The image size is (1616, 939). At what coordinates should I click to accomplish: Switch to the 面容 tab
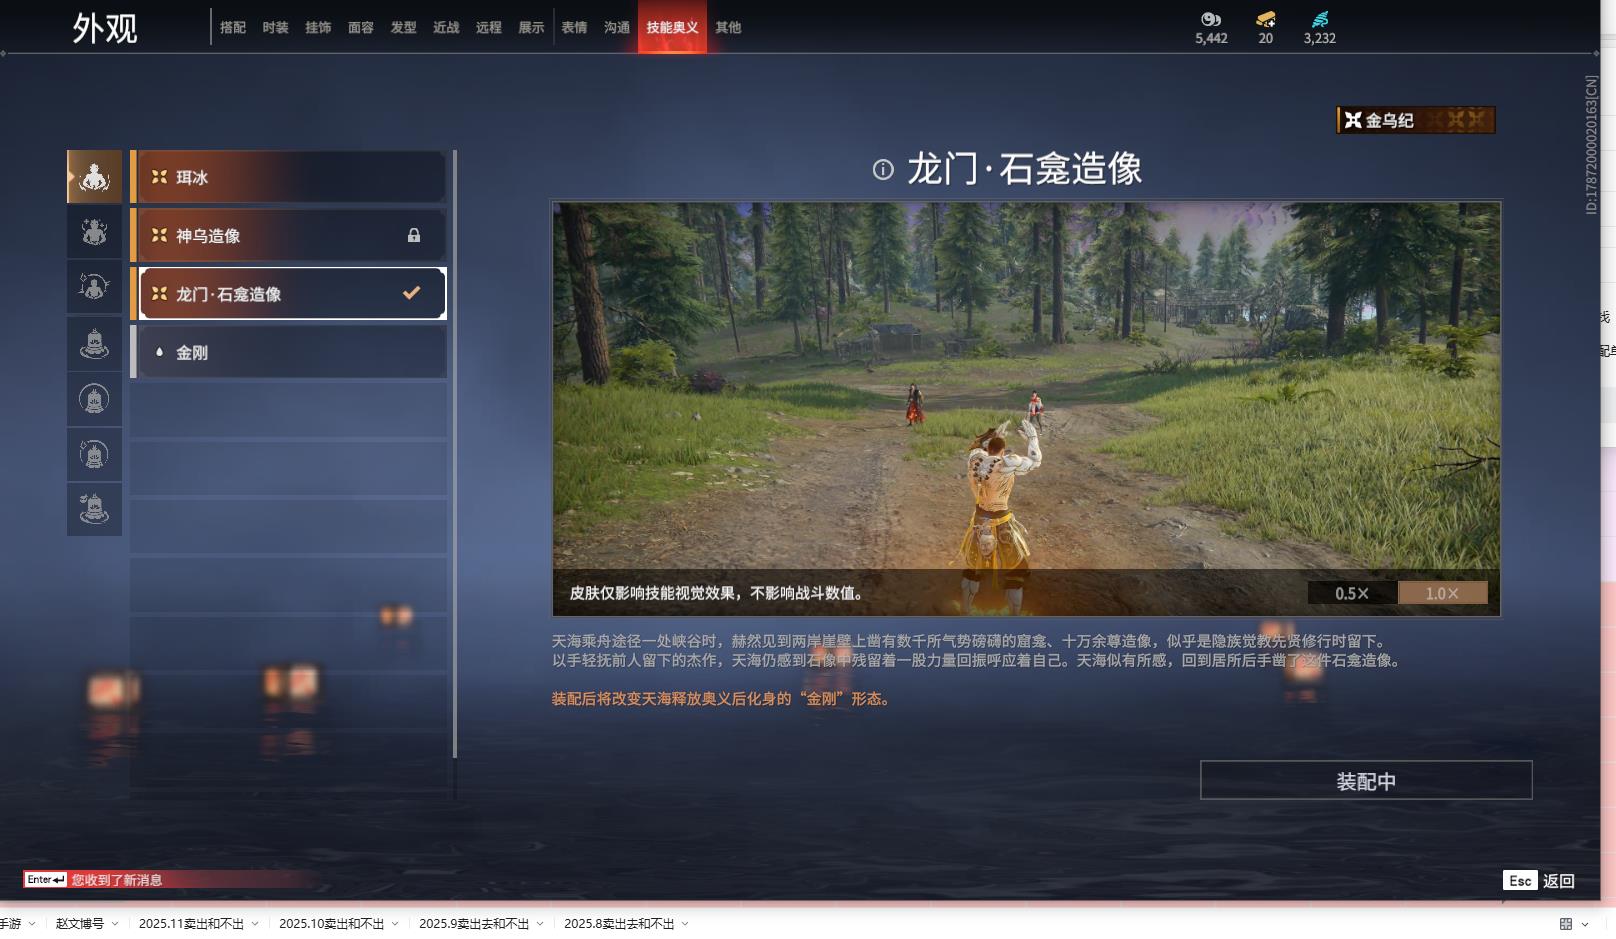[x=361, y=28]
